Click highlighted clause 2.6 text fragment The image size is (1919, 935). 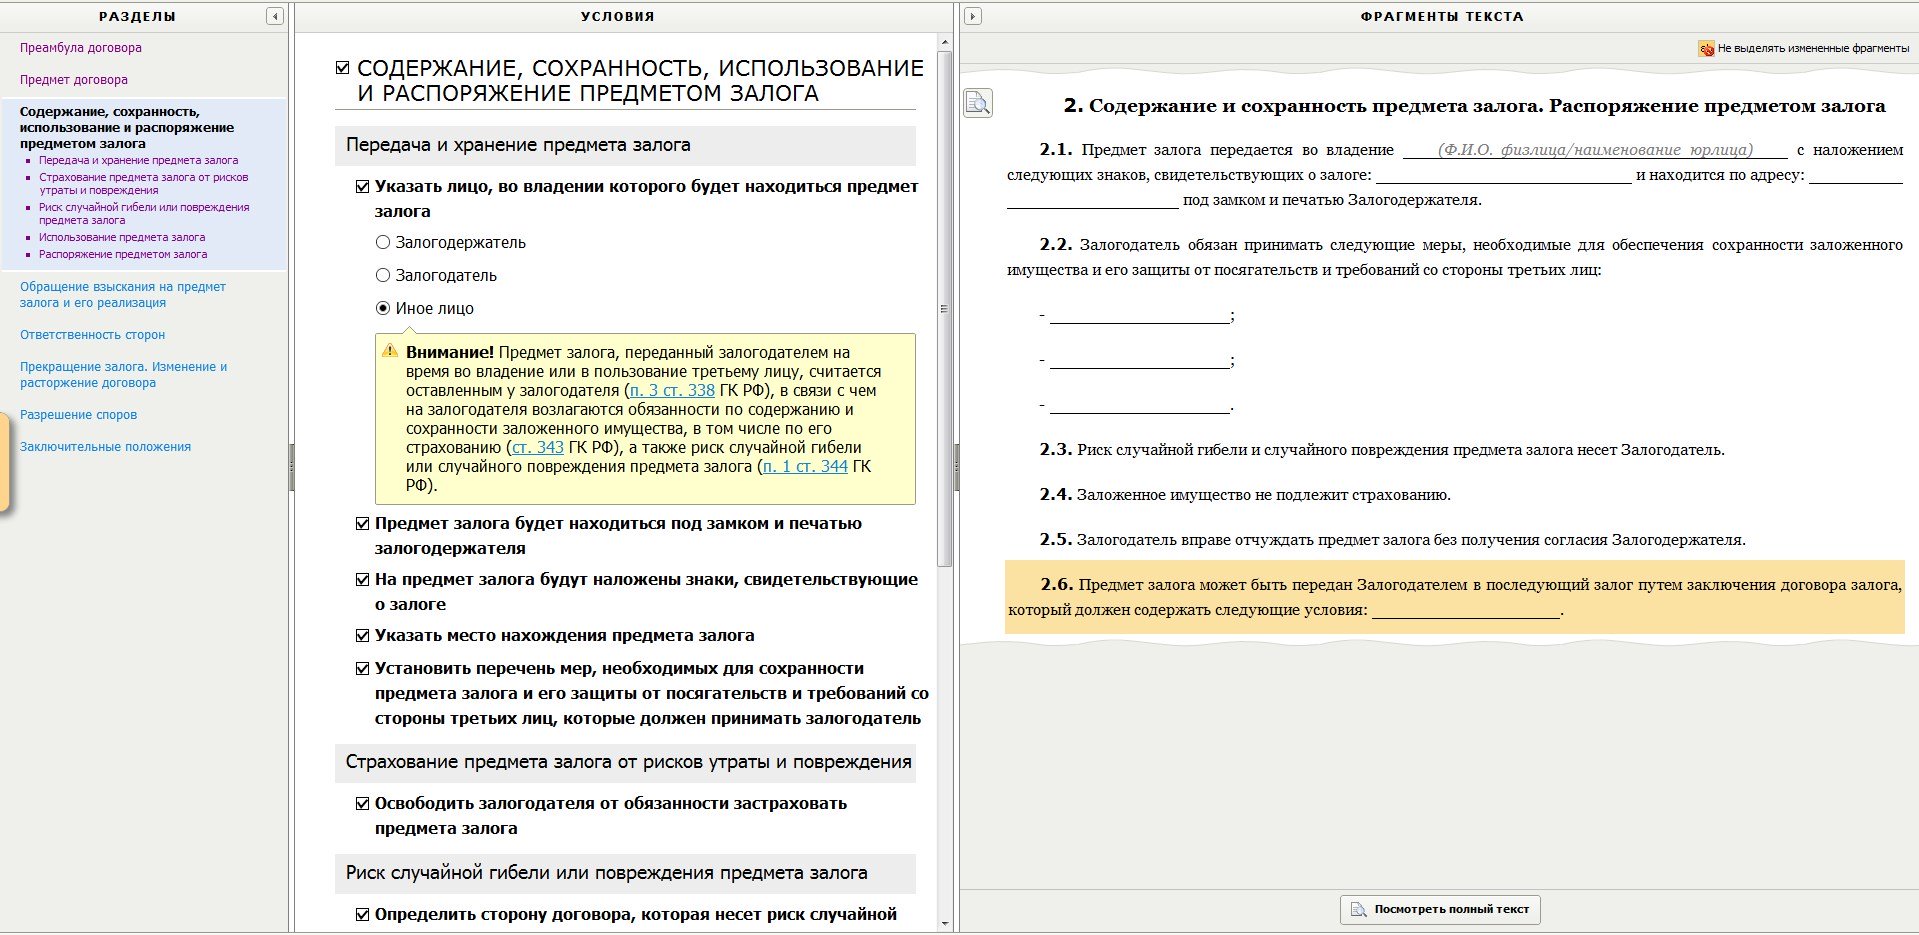1455,597
